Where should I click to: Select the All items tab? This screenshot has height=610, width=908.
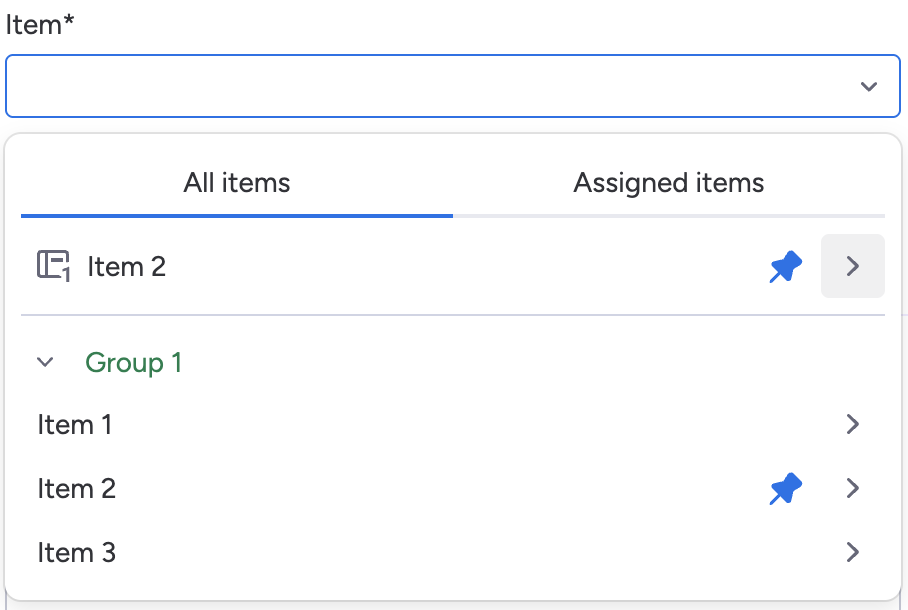pyautogui.click(x=237, y=183)
